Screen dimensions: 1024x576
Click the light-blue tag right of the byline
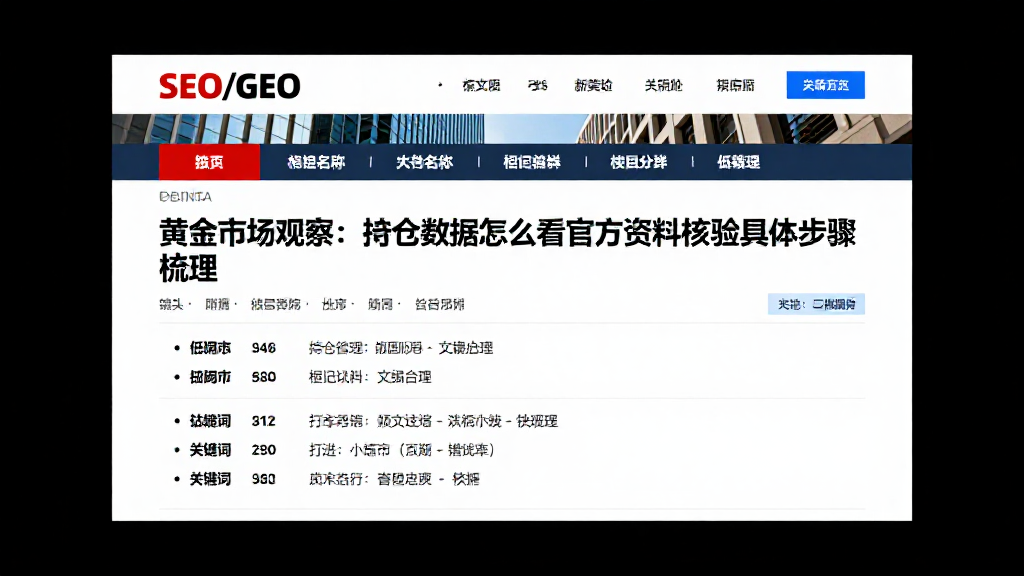point(816,304)
